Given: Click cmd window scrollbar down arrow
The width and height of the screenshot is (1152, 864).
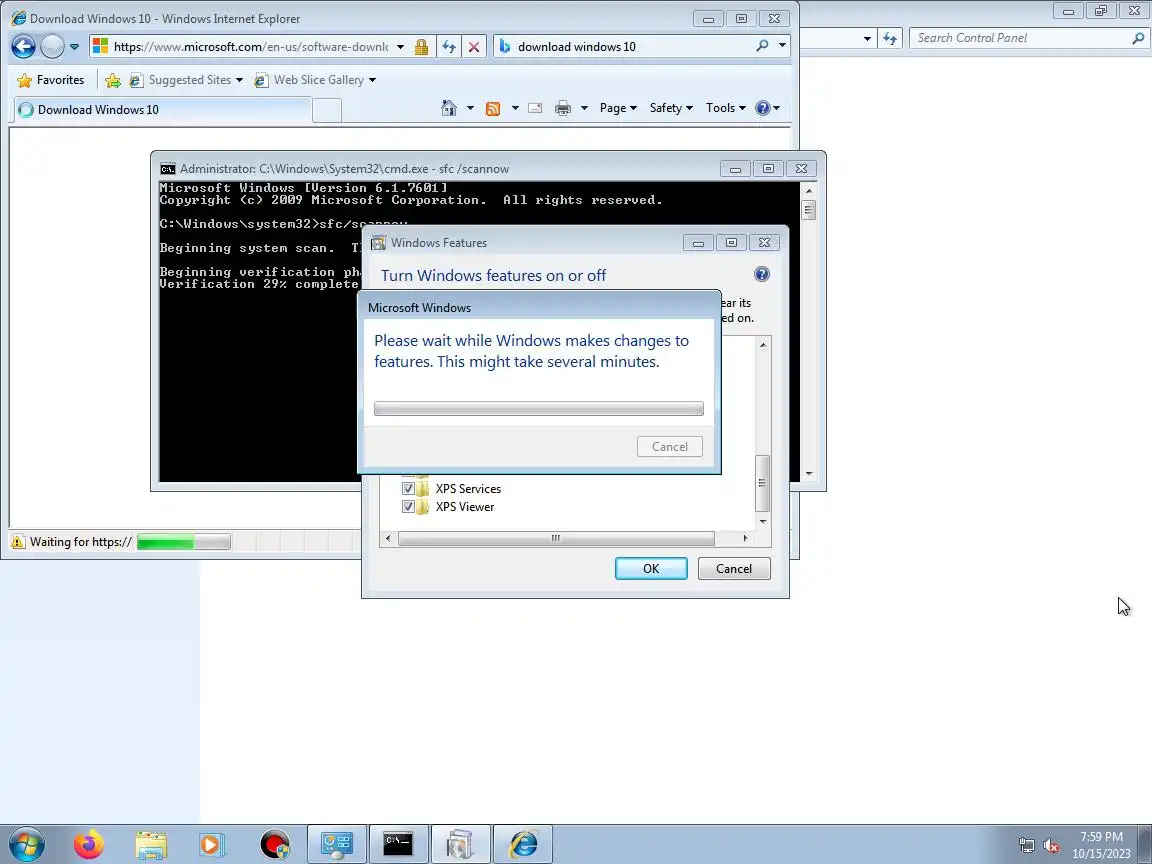Looking at the screenshot, I should 809,474.
